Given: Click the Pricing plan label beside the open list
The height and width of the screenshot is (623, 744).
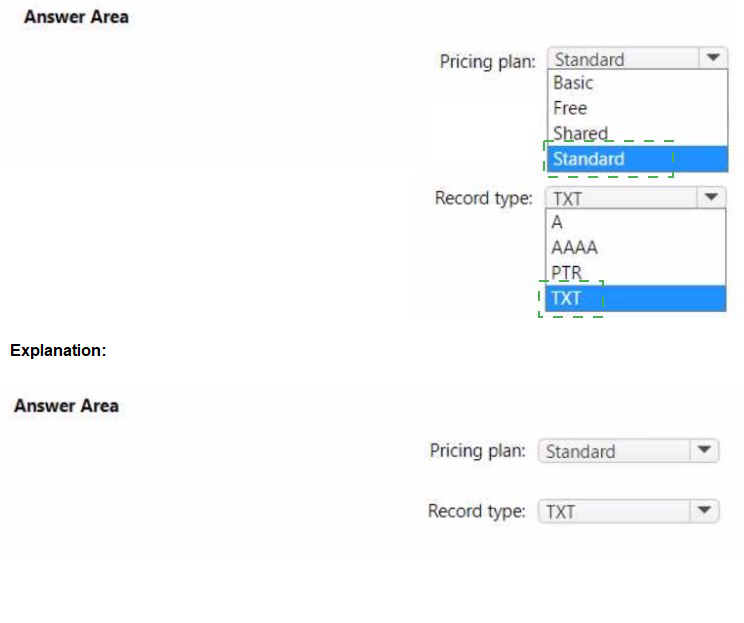Looking at the screenshot, I should [488, 61].
